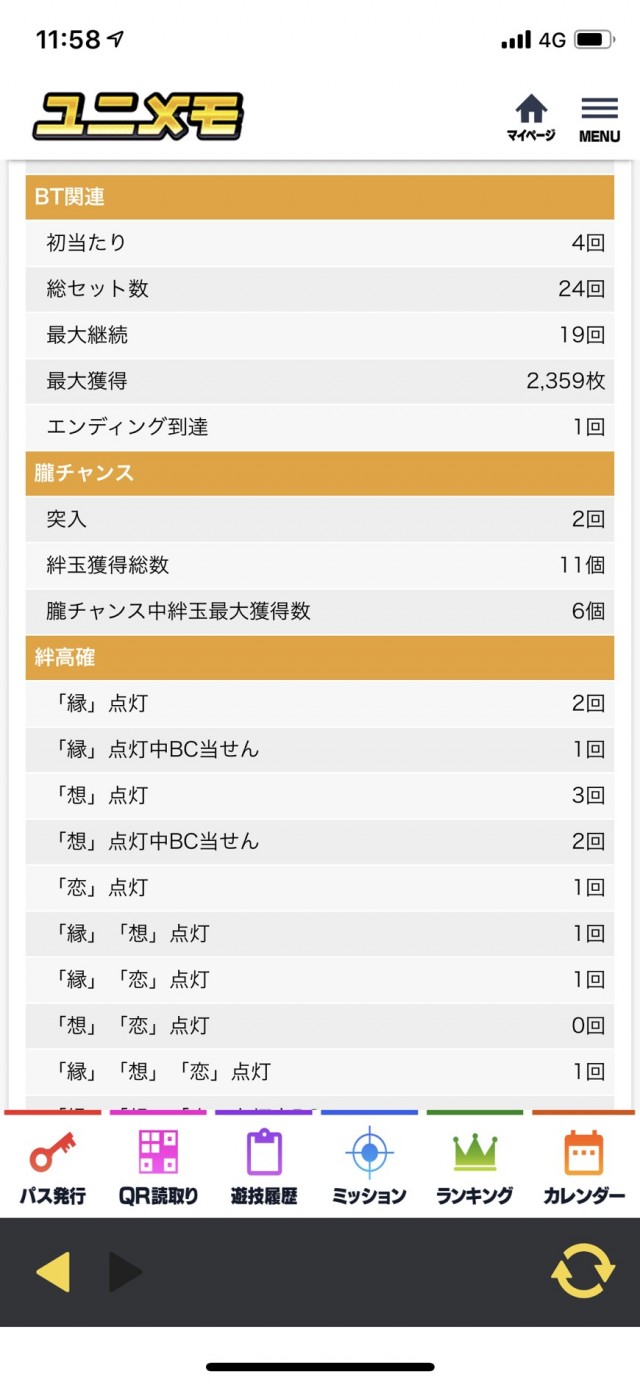This screenshot has height=1385, width=640.
Task: Tap the 絆玉獲得総数 row
Action: [x=320, y=565]
